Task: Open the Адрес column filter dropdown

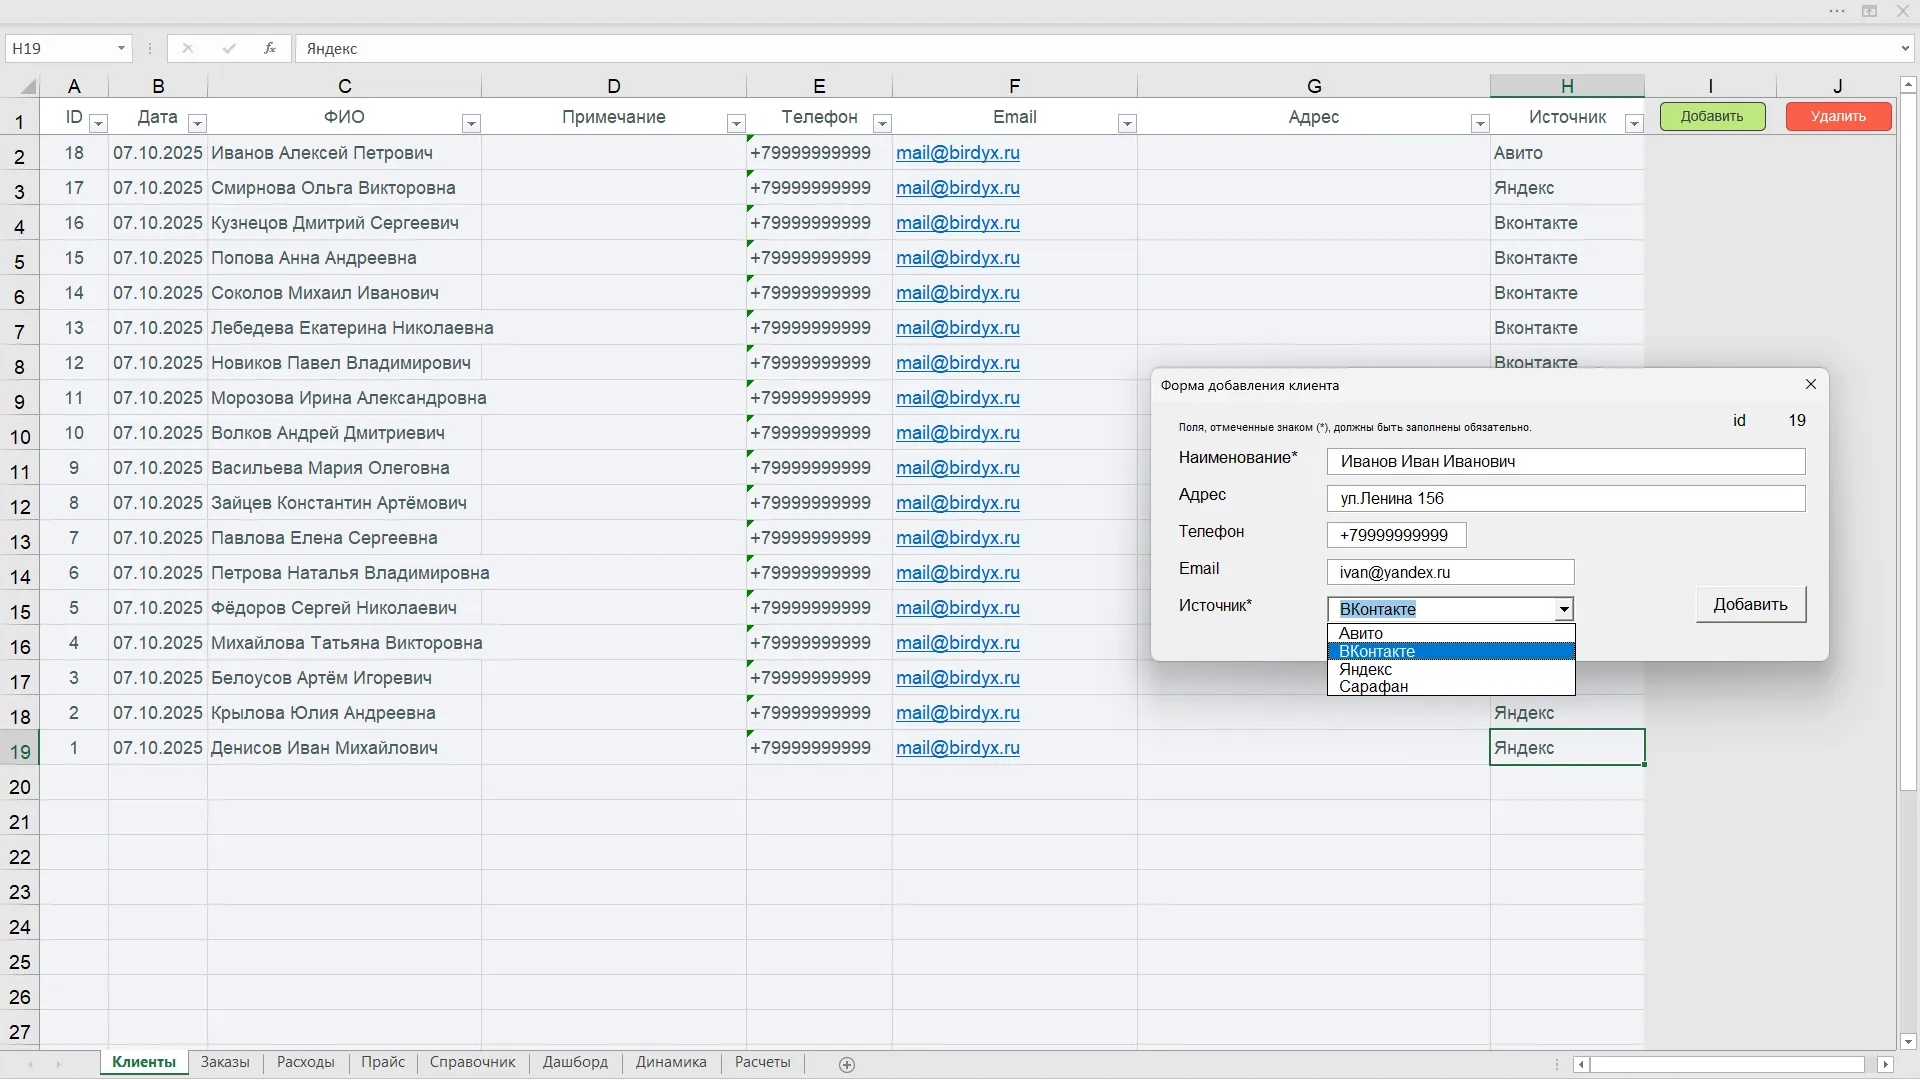Action: click(x=1480, y=123)
